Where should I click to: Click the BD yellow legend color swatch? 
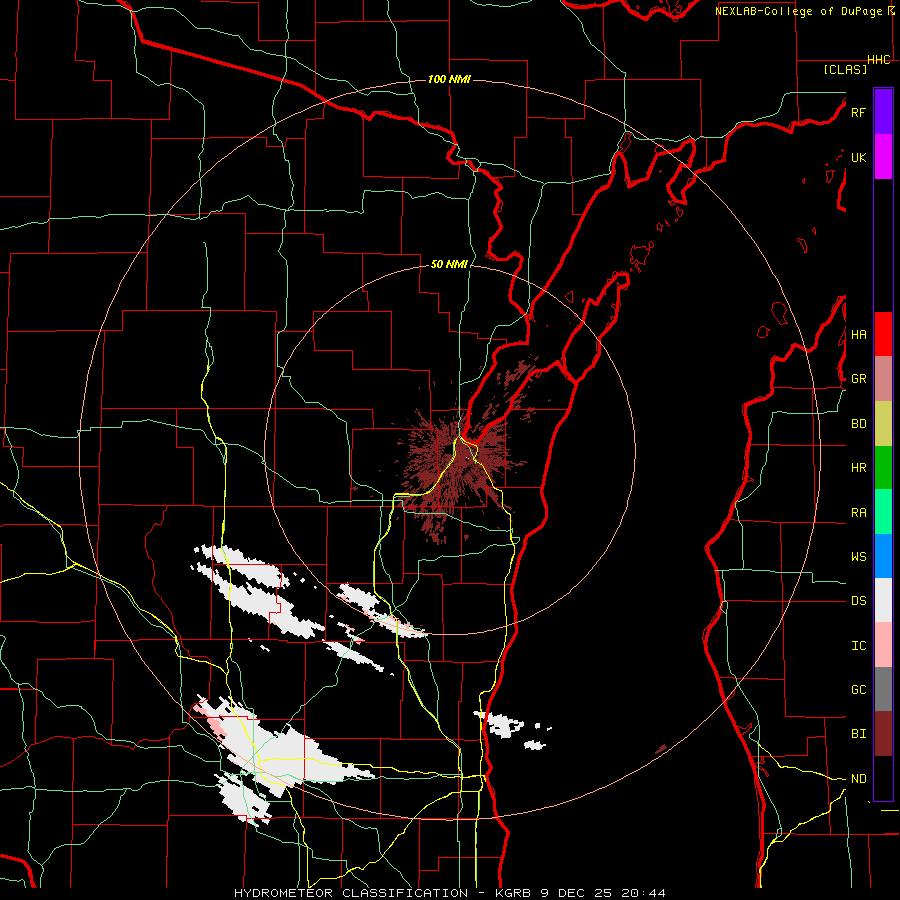[883, 424]
